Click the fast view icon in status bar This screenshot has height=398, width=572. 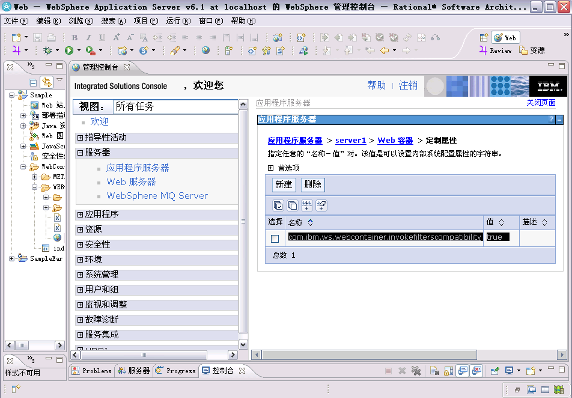click(x=16, y=389)
